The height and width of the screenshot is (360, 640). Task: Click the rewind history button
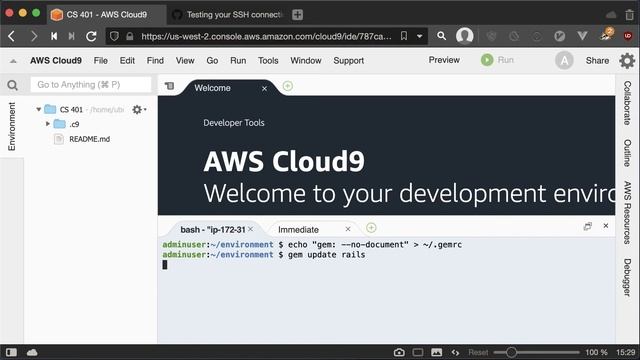[x=54, y=36]
